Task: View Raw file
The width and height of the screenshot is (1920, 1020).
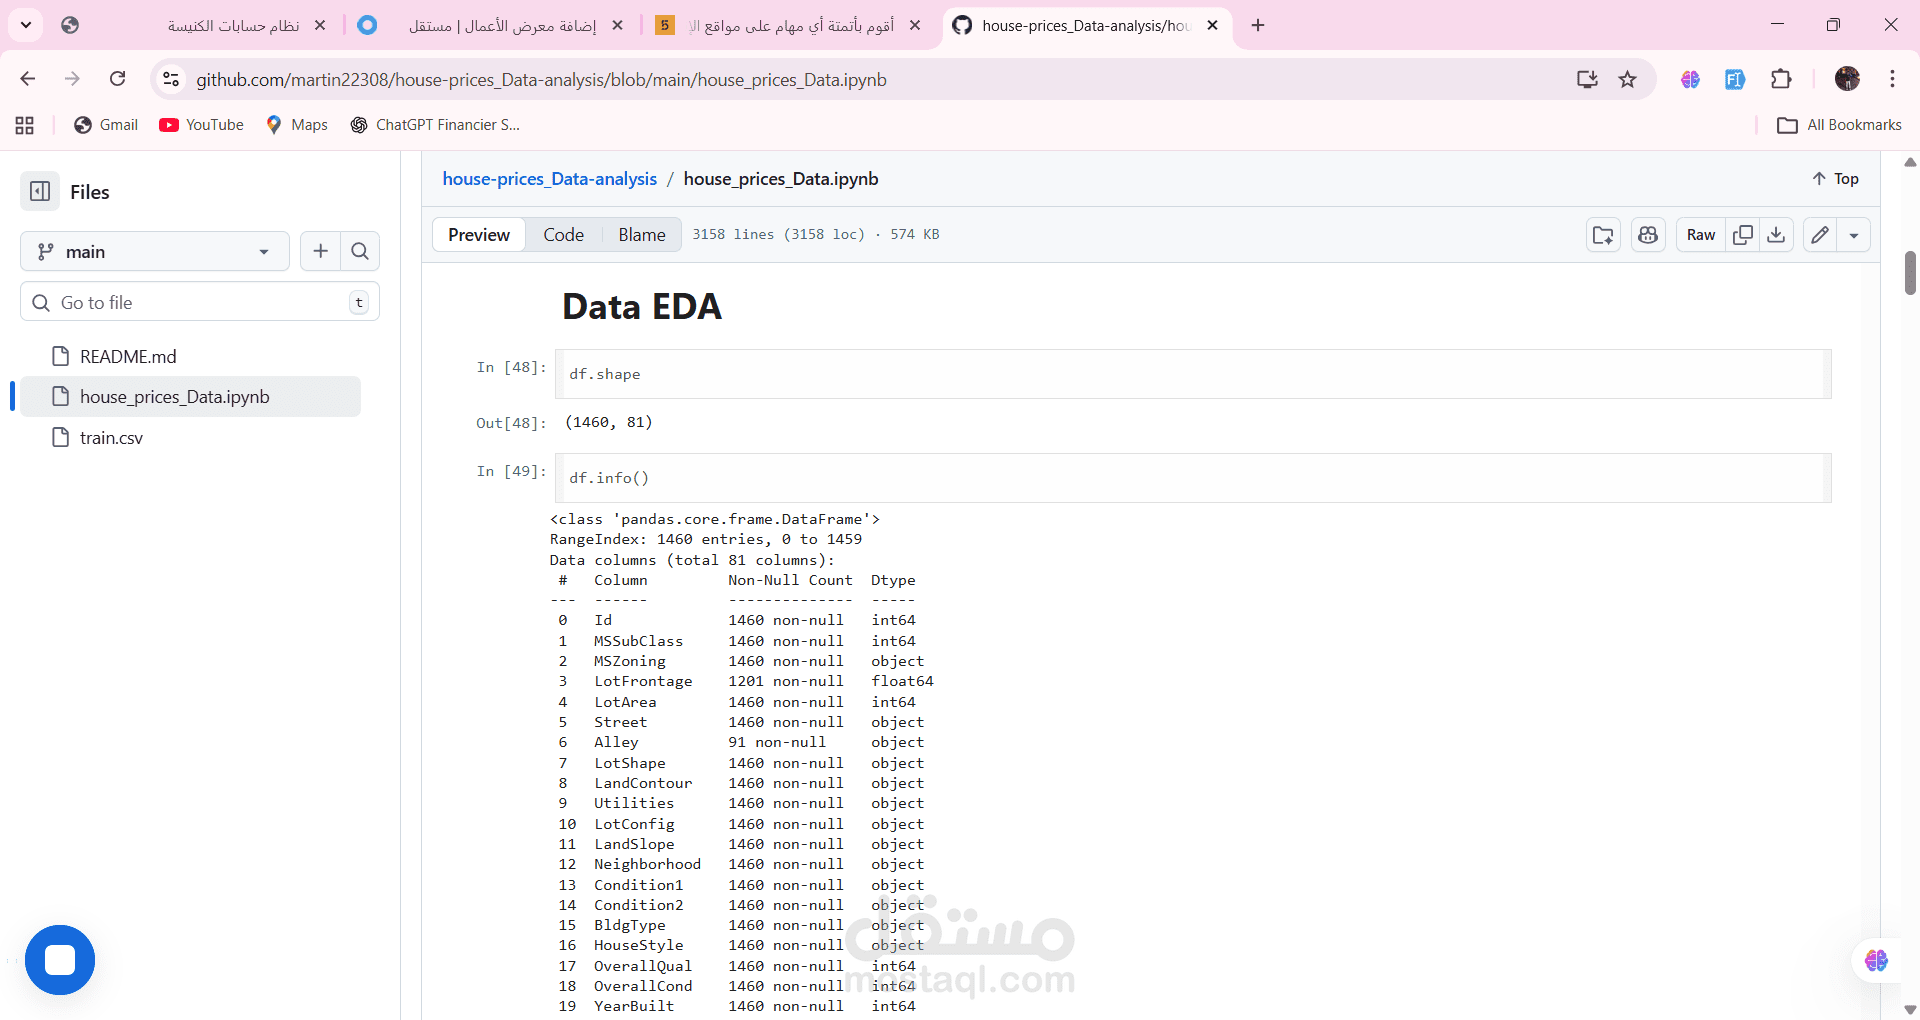Action: 1701,235
